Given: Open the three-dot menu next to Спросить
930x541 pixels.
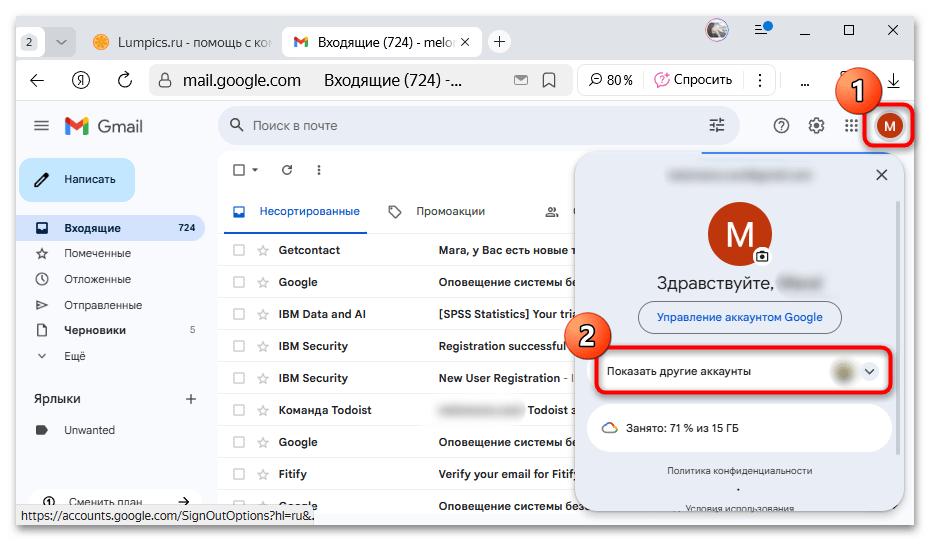Looking at the screenshot, I should (760, 80).
